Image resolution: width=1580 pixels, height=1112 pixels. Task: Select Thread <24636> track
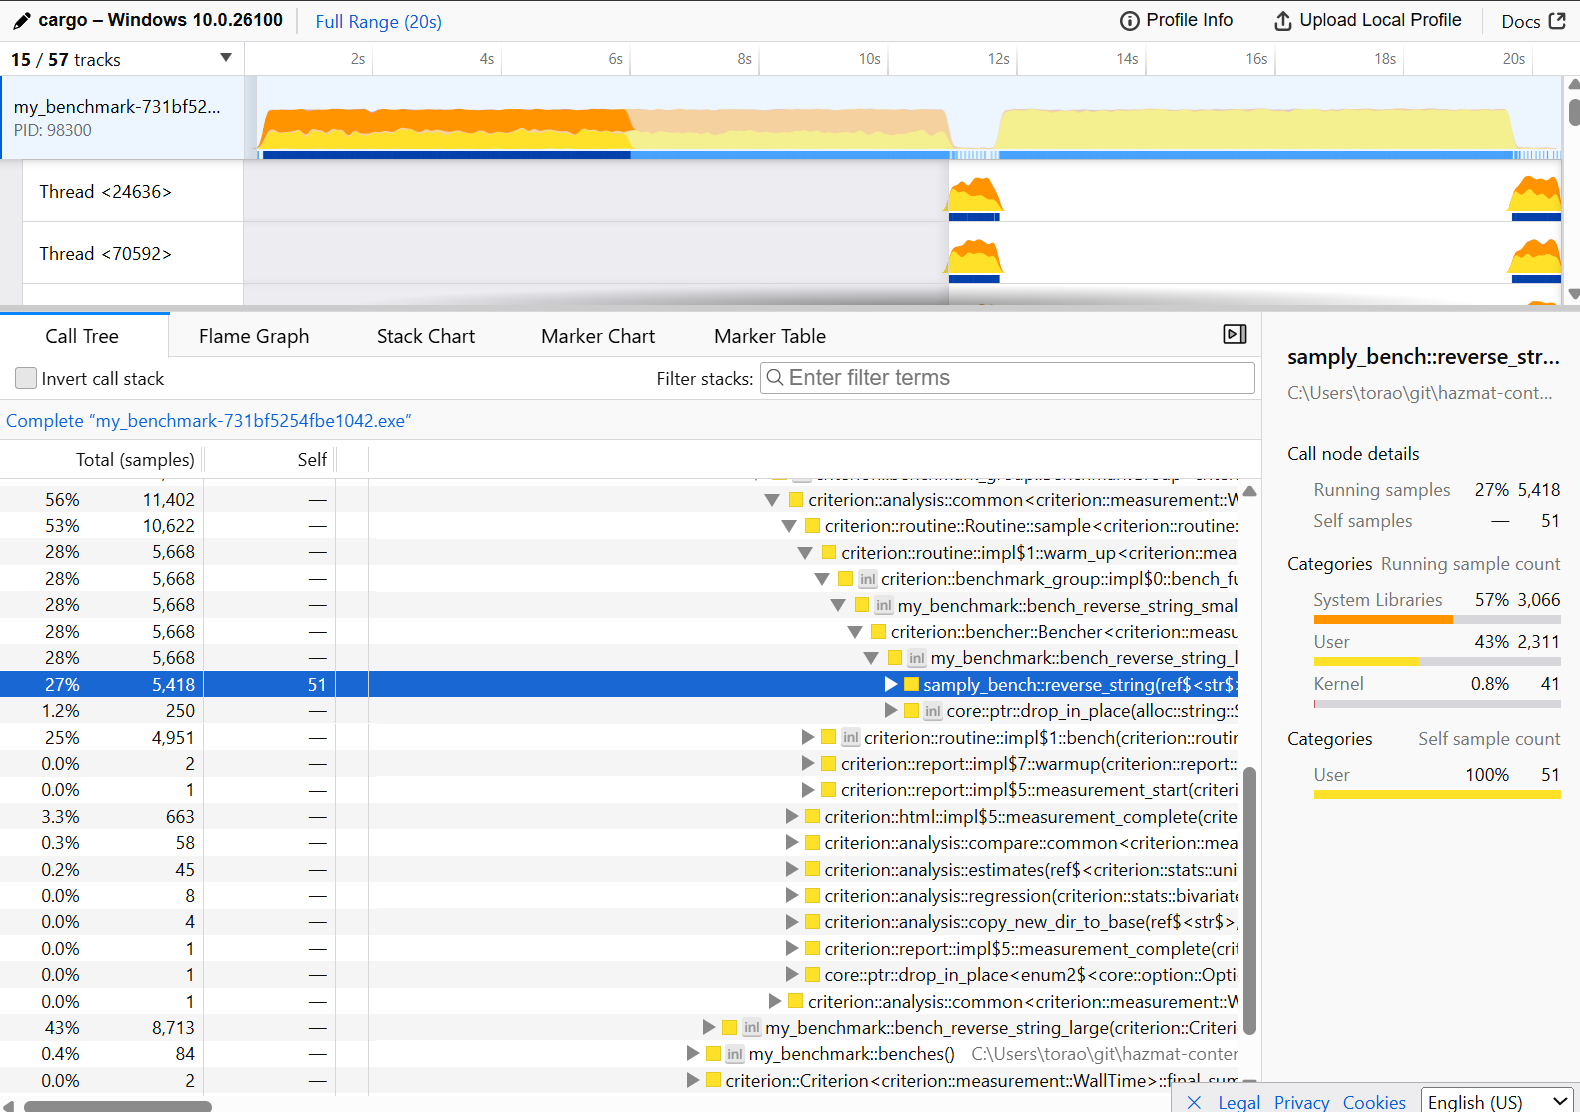(105, 192)
